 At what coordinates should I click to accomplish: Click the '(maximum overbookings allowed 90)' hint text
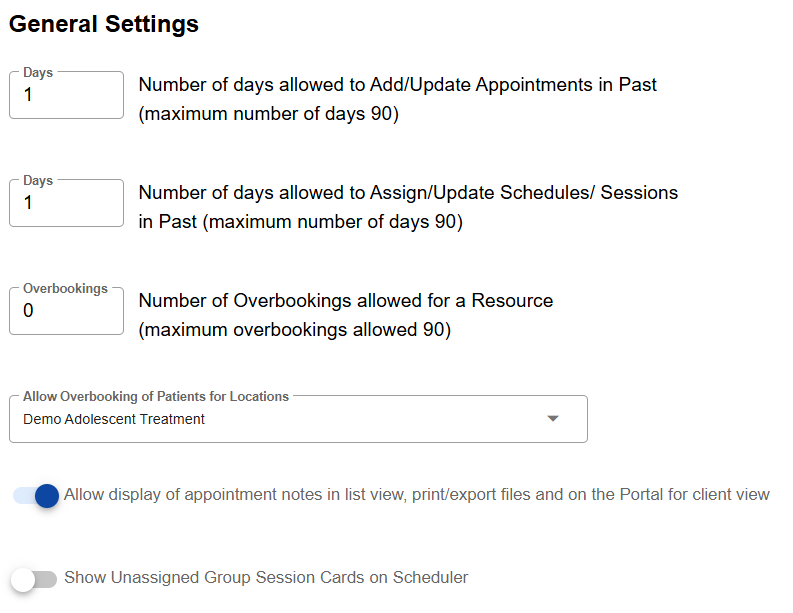[x=294, y=329]
